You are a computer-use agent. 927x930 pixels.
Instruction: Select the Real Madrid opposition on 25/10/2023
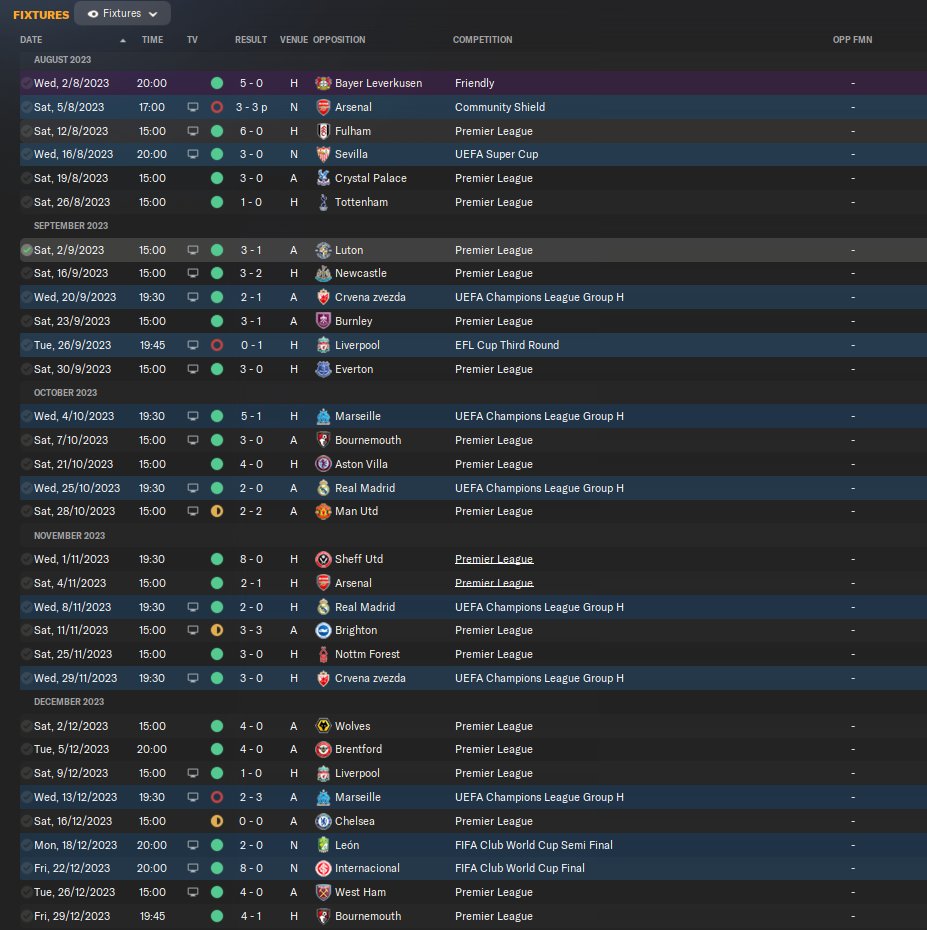(365, 488)
